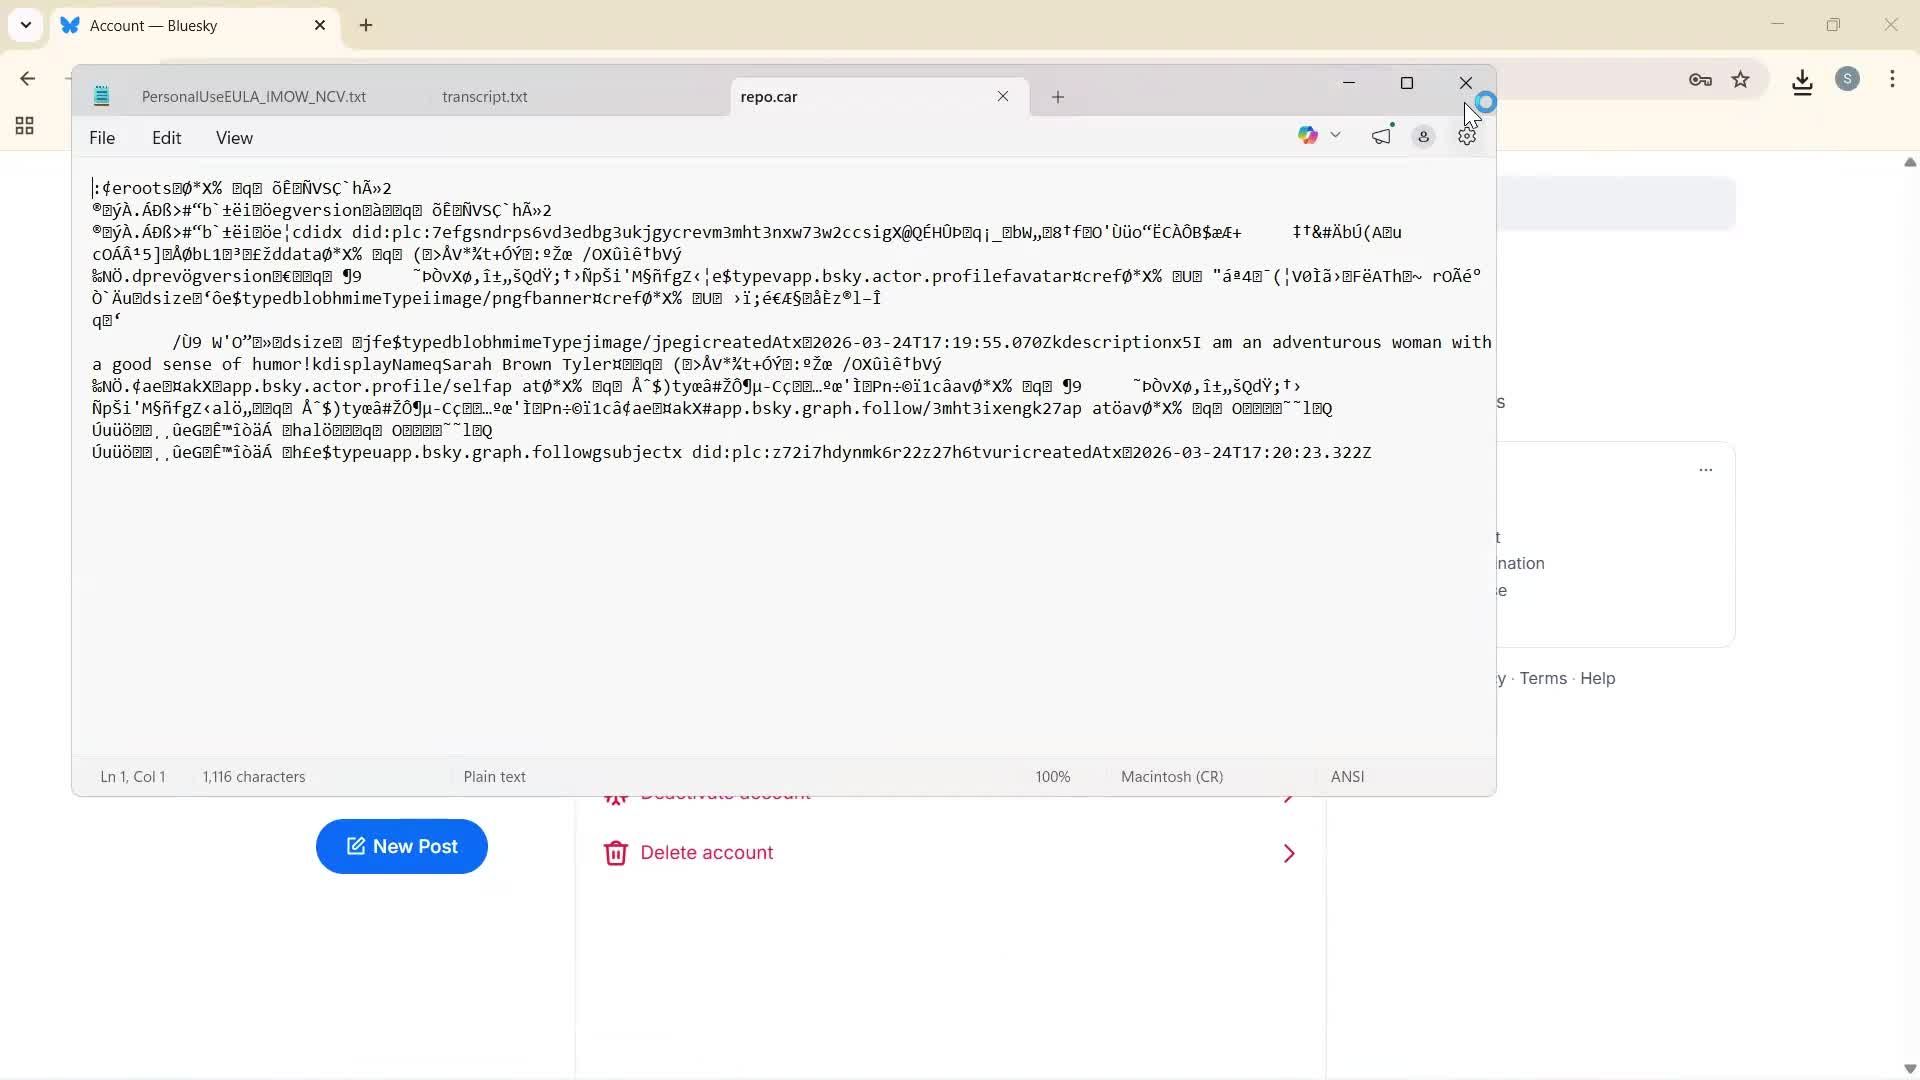This screenshot has width=1920, height=1080.
Task: Bookmark this page with the star icon
Action: (x=1742, y=80)
